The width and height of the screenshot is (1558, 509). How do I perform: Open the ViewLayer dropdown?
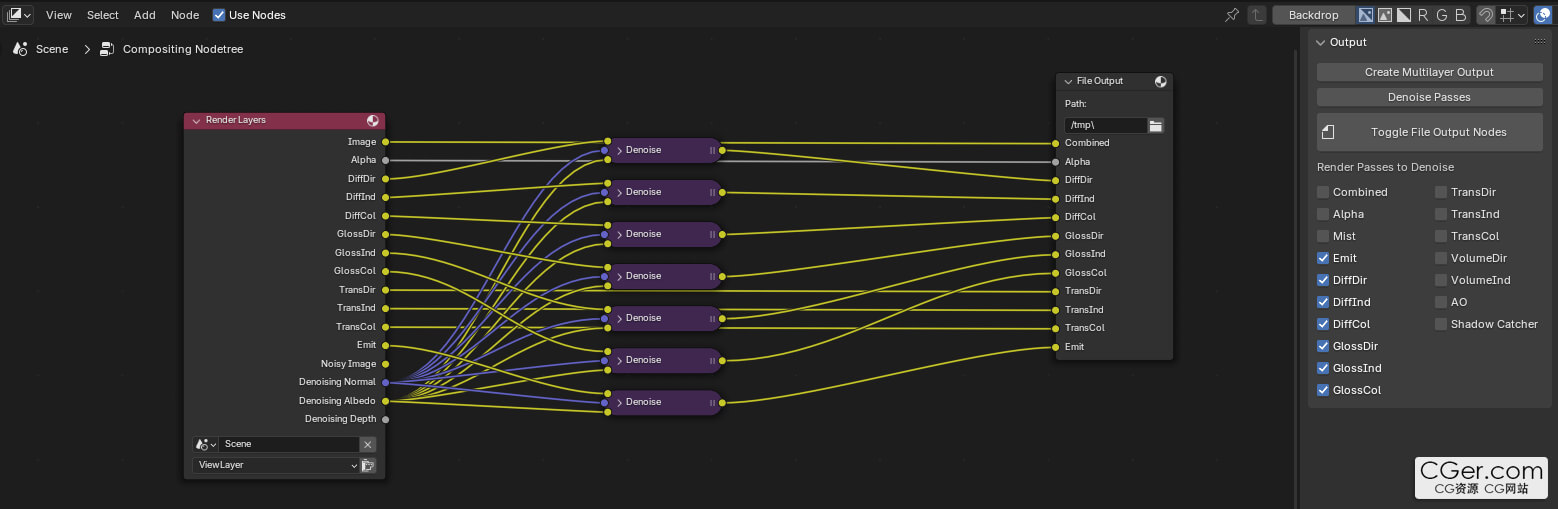tap(275, 465)
